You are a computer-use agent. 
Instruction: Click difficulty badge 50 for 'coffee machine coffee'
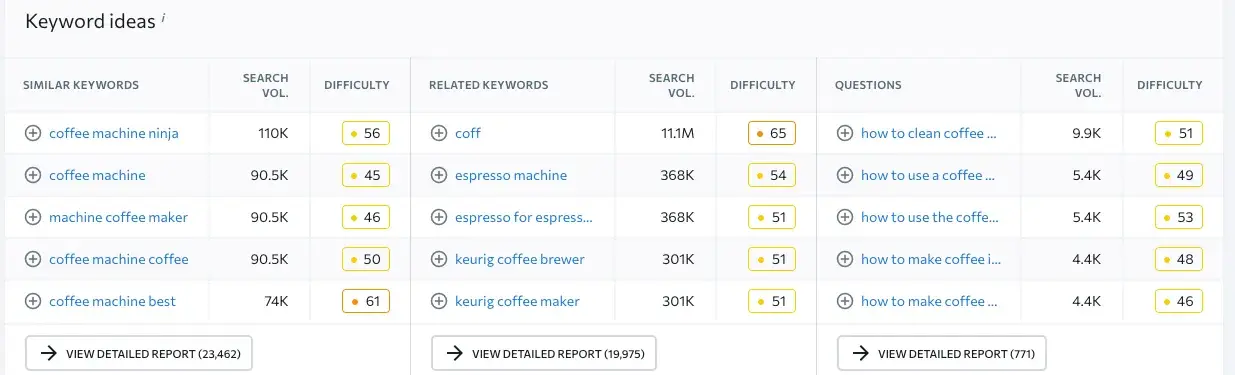(365, 259)
